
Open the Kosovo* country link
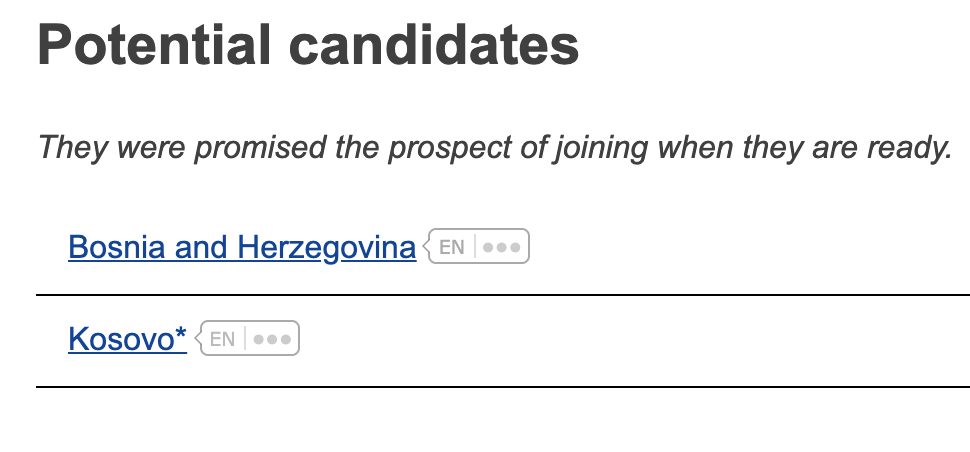(126, 340)
